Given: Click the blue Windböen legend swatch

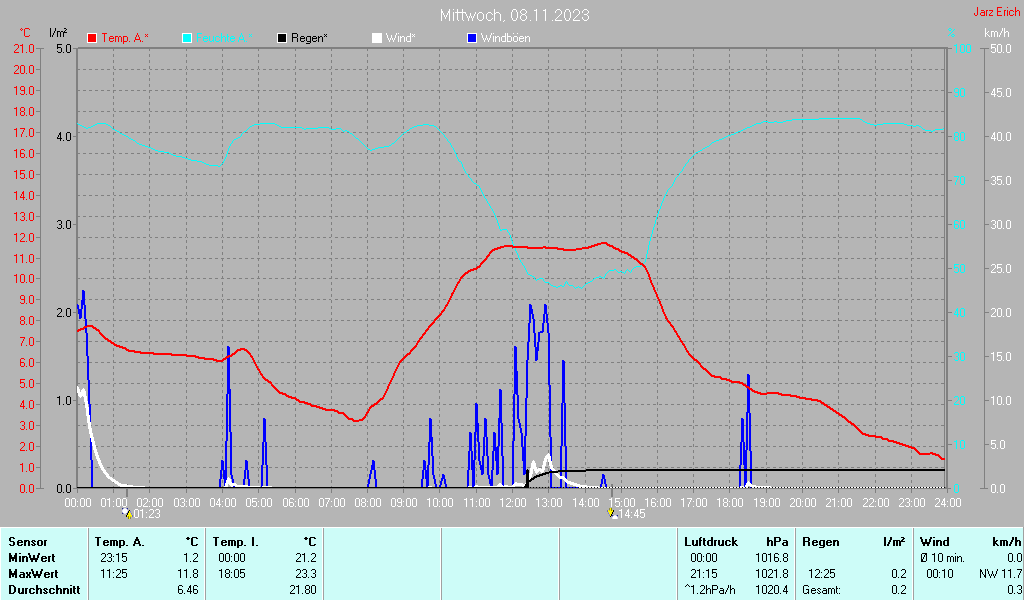Looking at the screenshot, I should [x=471, y=38].
